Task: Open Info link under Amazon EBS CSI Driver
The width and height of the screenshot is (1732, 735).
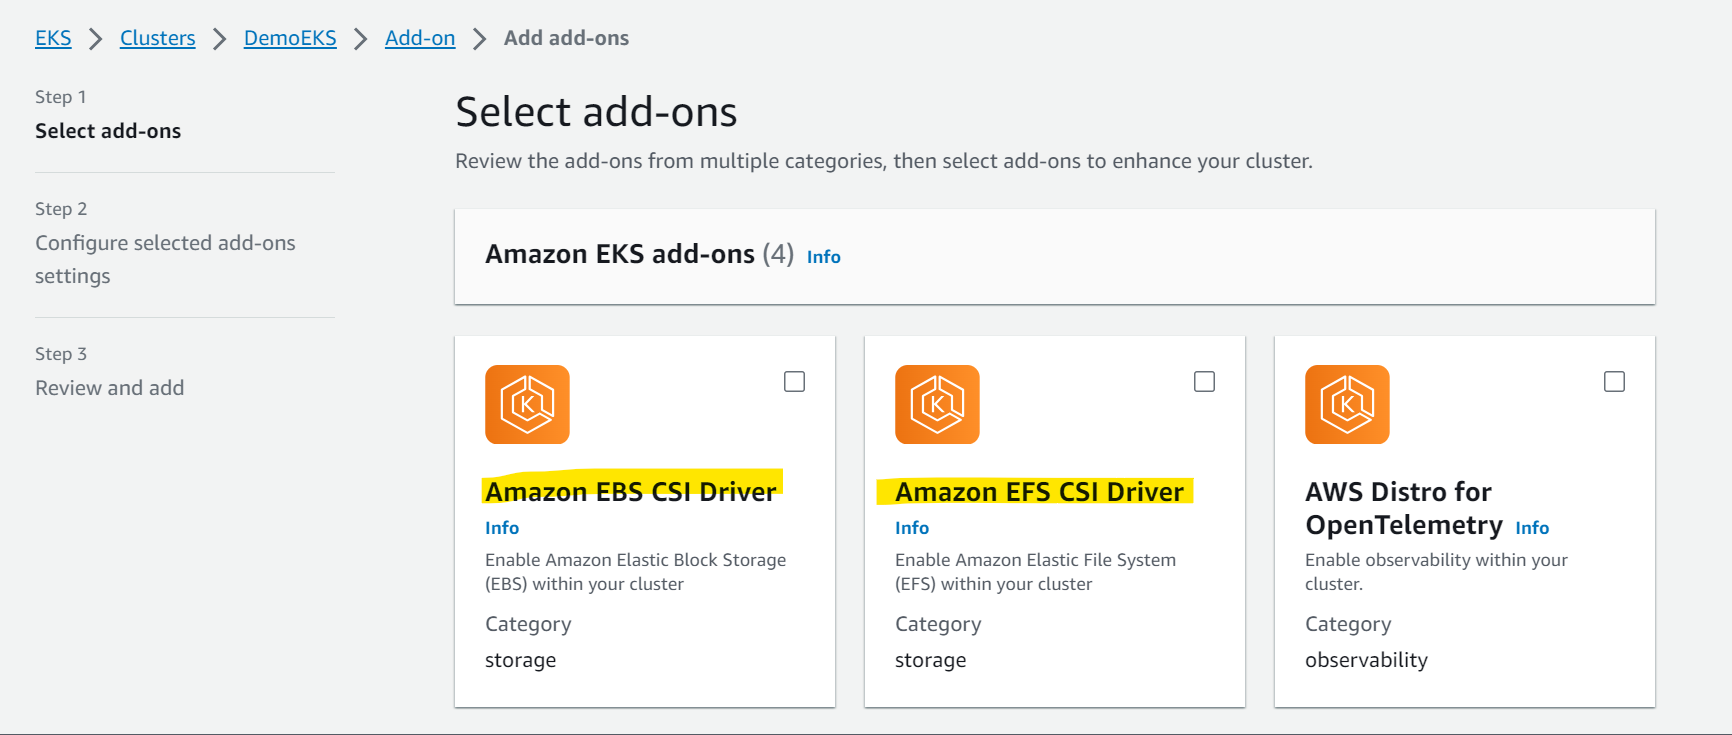Action: pos(502,528)
